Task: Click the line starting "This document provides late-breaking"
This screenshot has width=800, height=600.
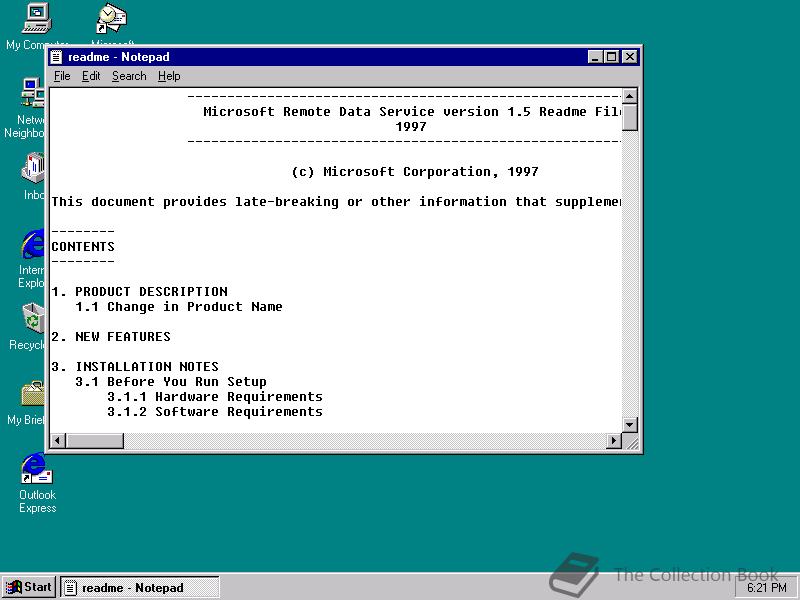Action: (336, 202)
